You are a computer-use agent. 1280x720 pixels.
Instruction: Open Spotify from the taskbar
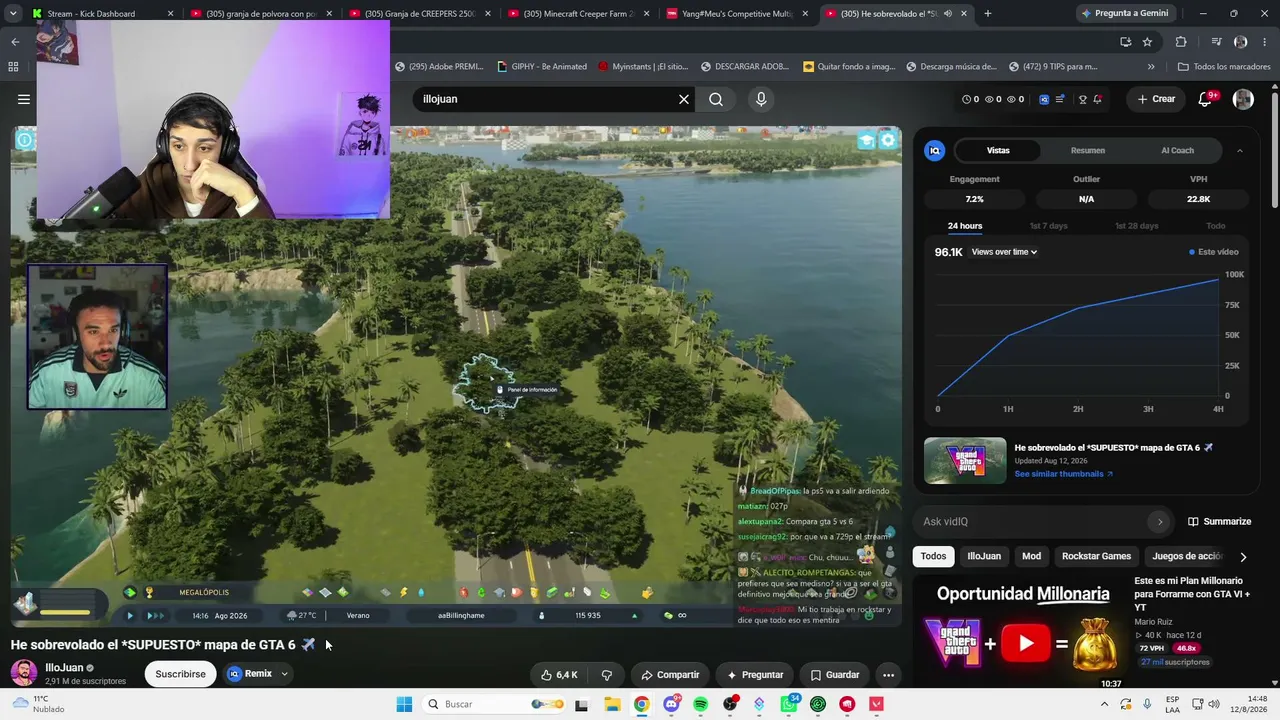click(x=700, y=704)
